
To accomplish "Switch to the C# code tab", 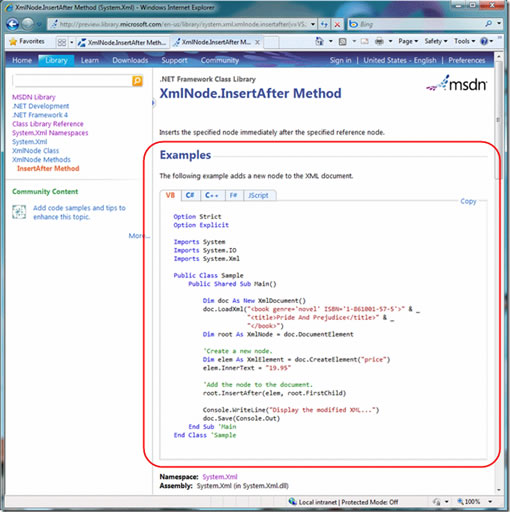I will point(190,195).
